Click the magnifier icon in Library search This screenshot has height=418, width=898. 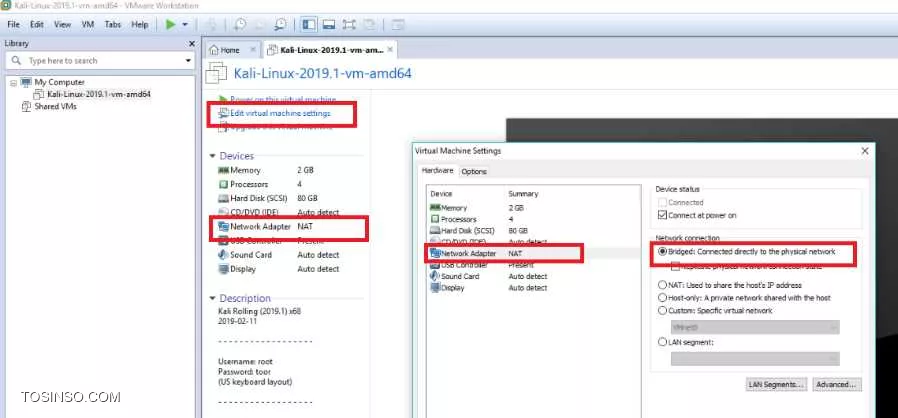click(16, 60)
